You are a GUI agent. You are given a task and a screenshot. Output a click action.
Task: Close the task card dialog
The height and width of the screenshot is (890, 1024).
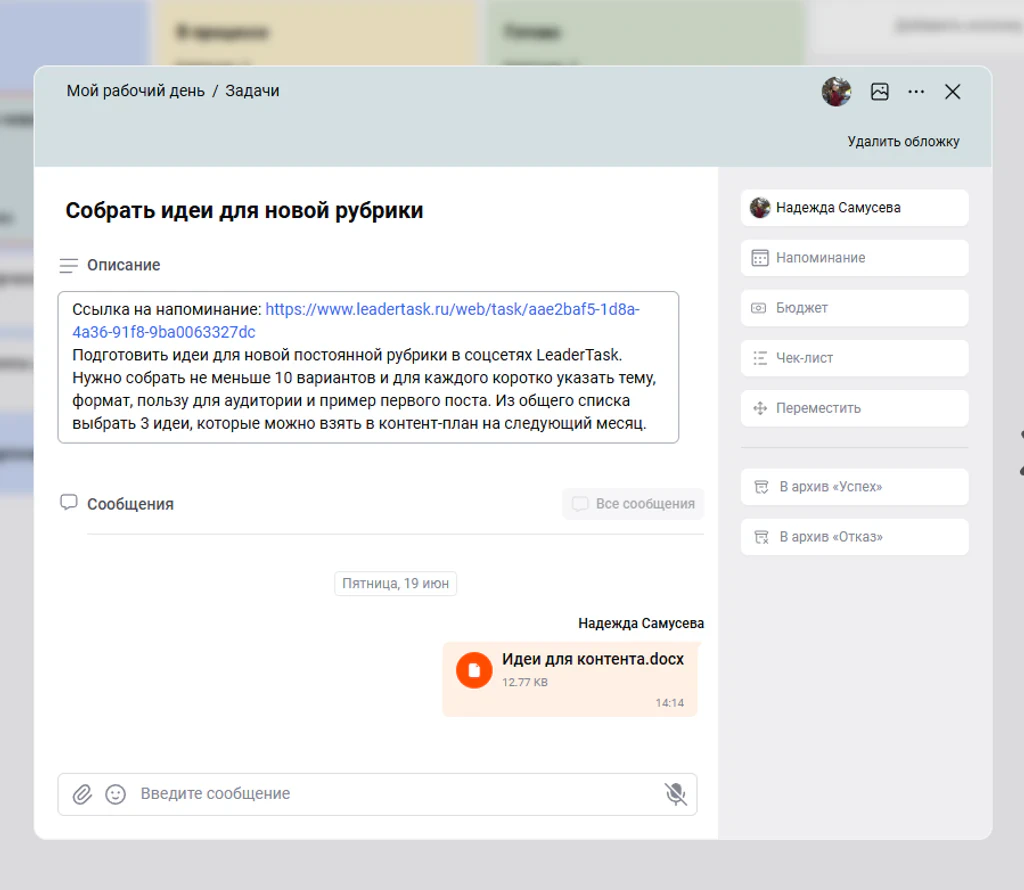coord(953,91)
